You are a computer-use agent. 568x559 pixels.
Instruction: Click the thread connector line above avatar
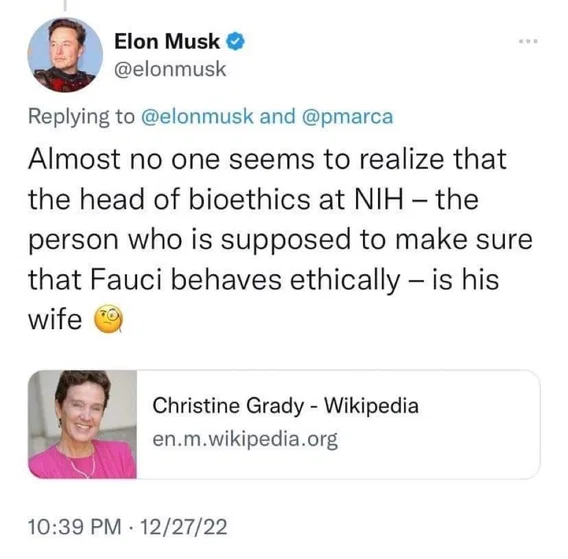[65, 5]
